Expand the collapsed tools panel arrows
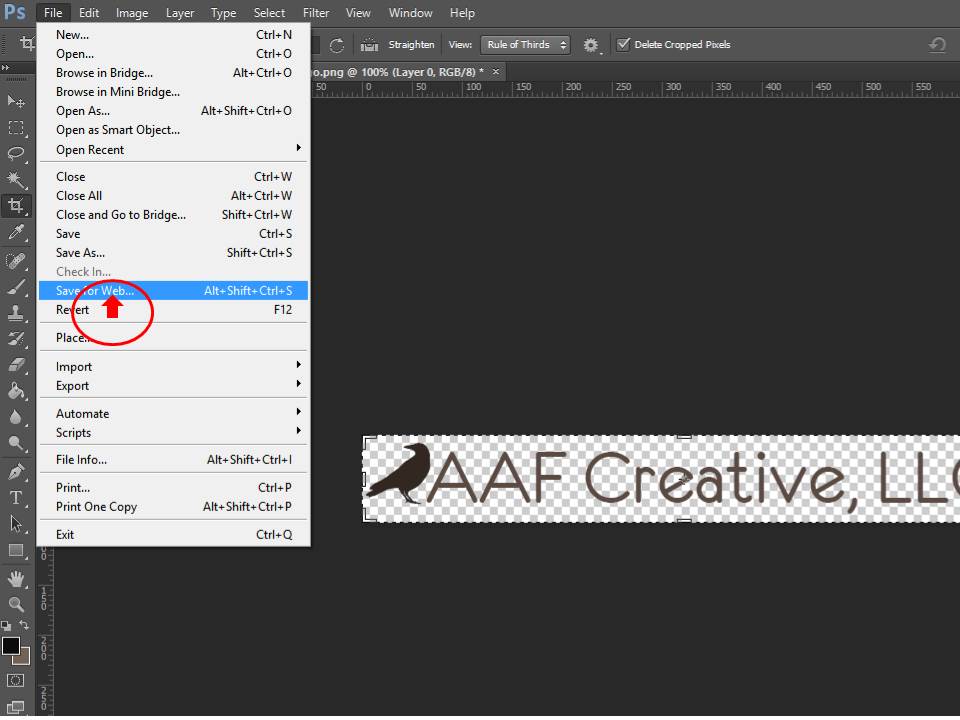Screen dimensions: 960x720 tap(6, 67)
